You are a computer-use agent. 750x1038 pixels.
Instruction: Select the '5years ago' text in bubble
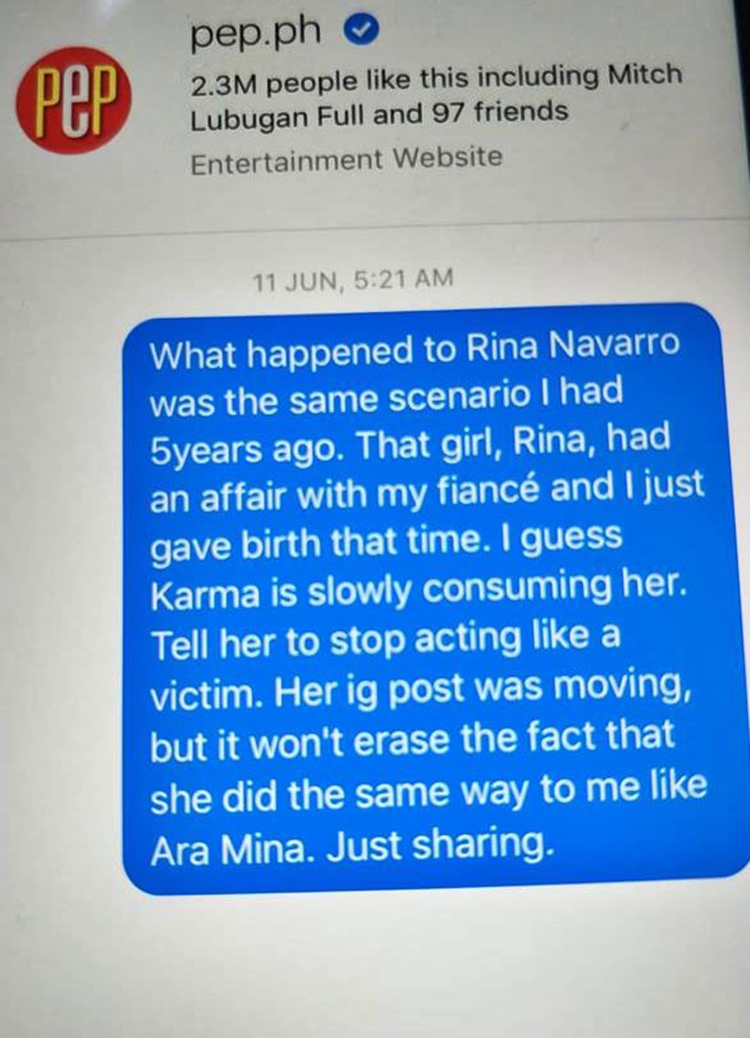point(242,449)
